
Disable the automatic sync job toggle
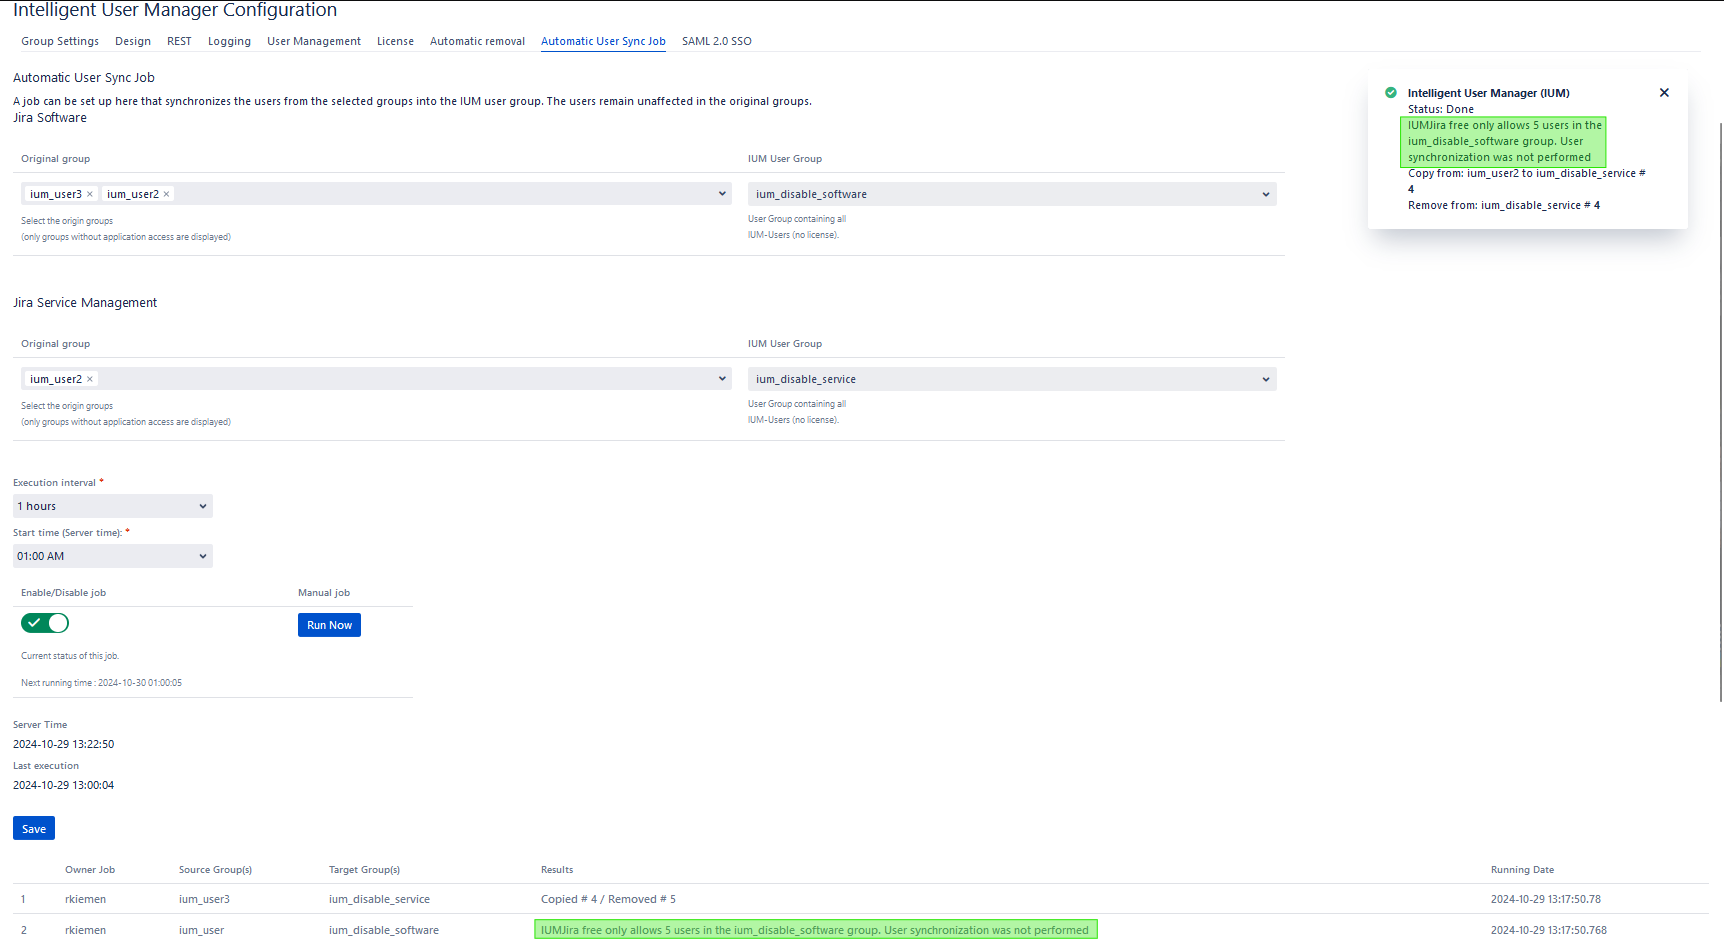[45, 623]
